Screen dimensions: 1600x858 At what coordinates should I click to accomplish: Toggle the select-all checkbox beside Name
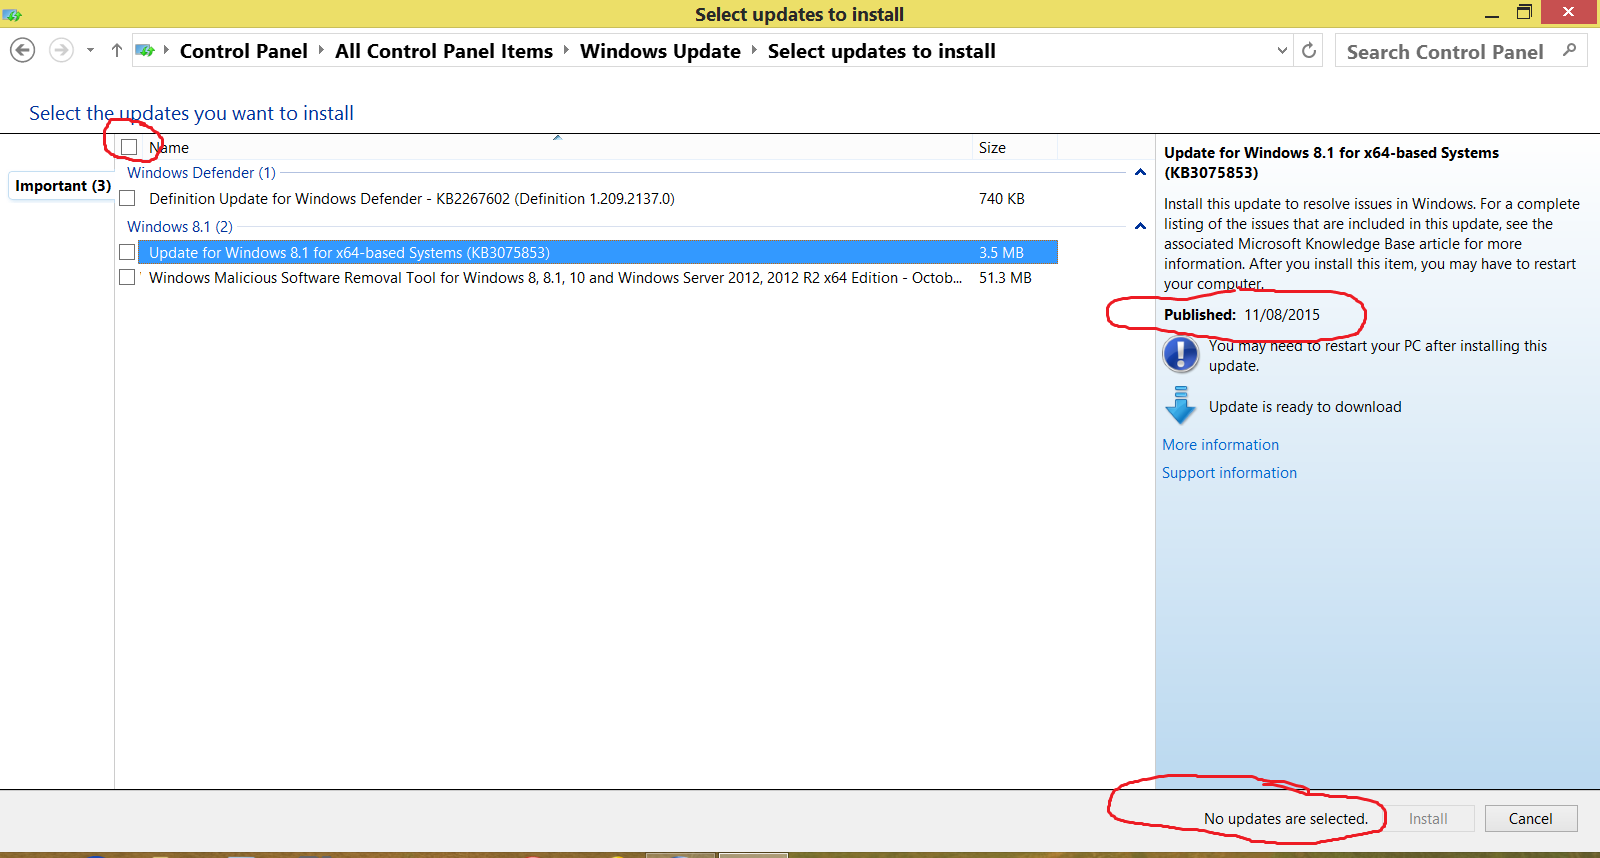129,147
